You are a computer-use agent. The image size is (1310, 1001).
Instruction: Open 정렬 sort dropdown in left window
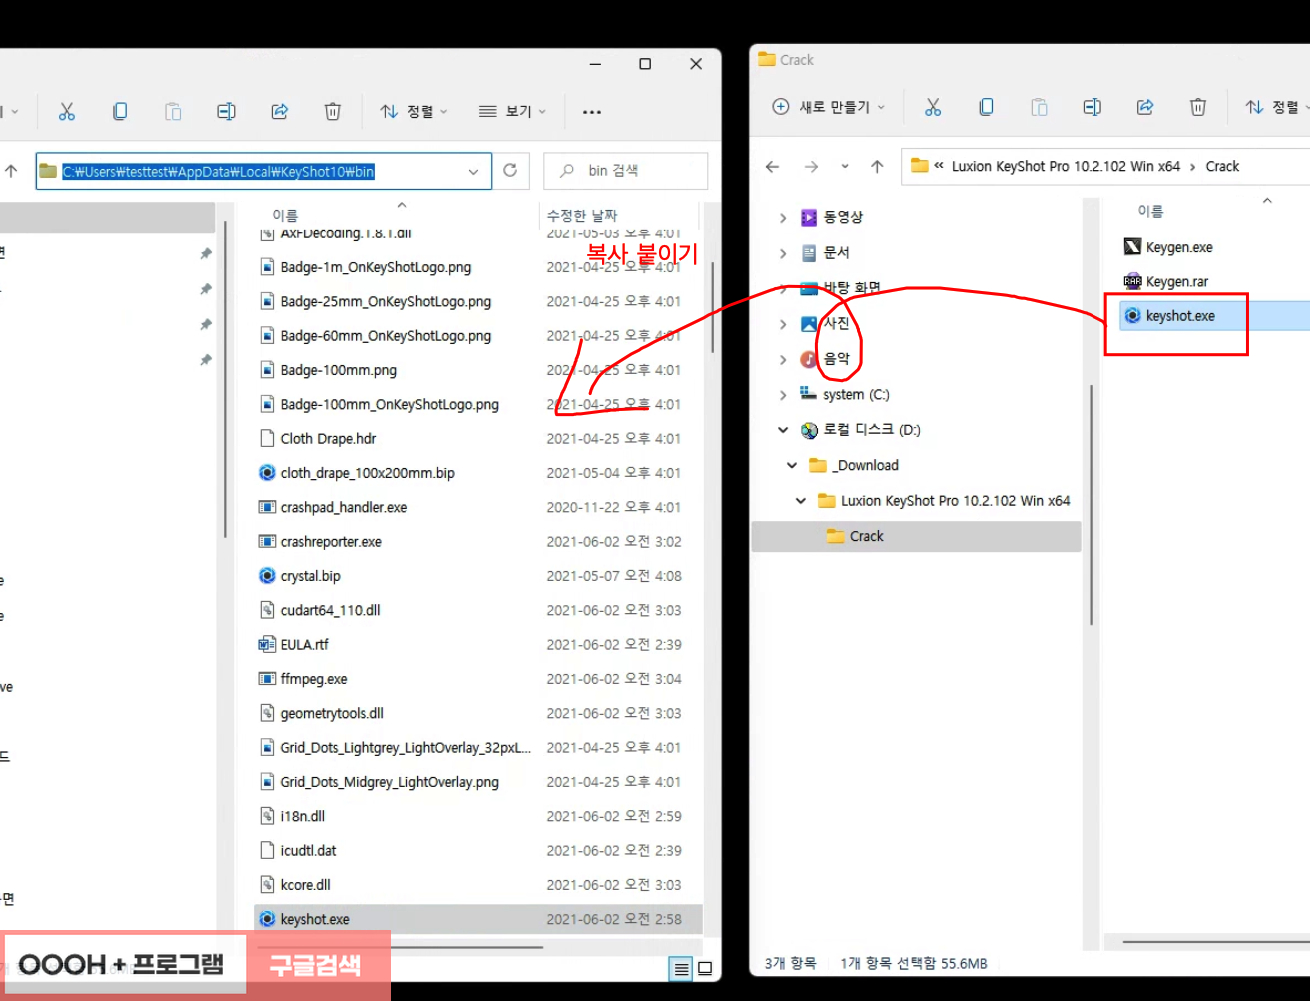[414, 112]
